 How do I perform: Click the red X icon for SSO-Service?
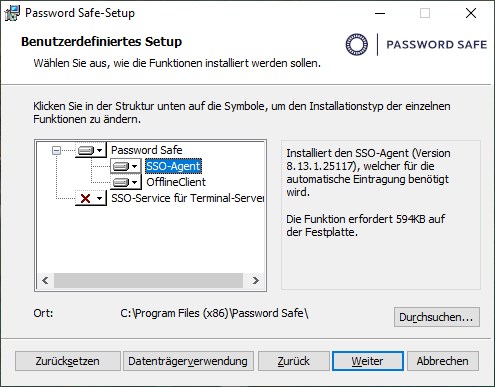coord(86,198)
